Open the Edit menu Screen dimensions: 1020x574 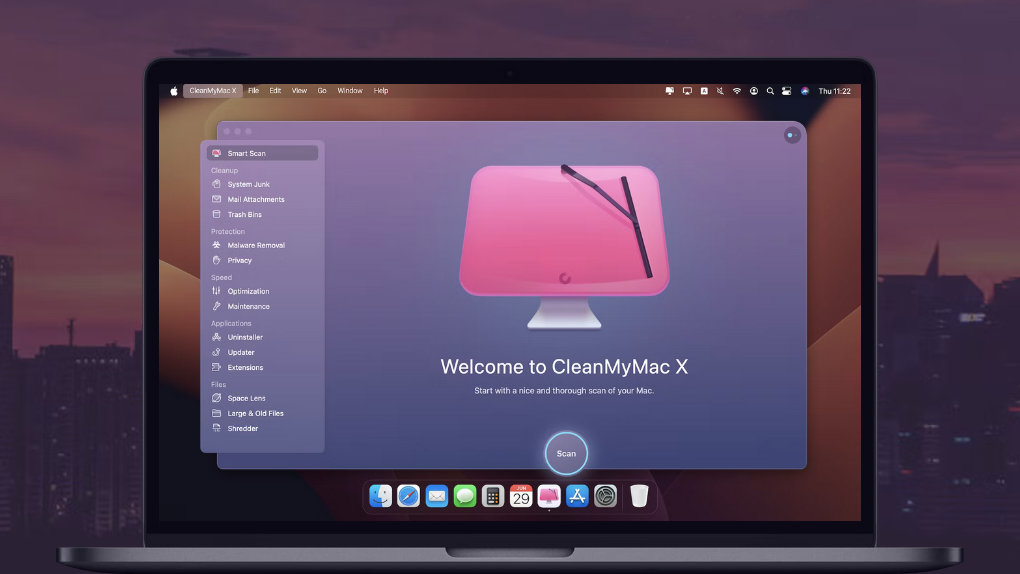(275, 91)
